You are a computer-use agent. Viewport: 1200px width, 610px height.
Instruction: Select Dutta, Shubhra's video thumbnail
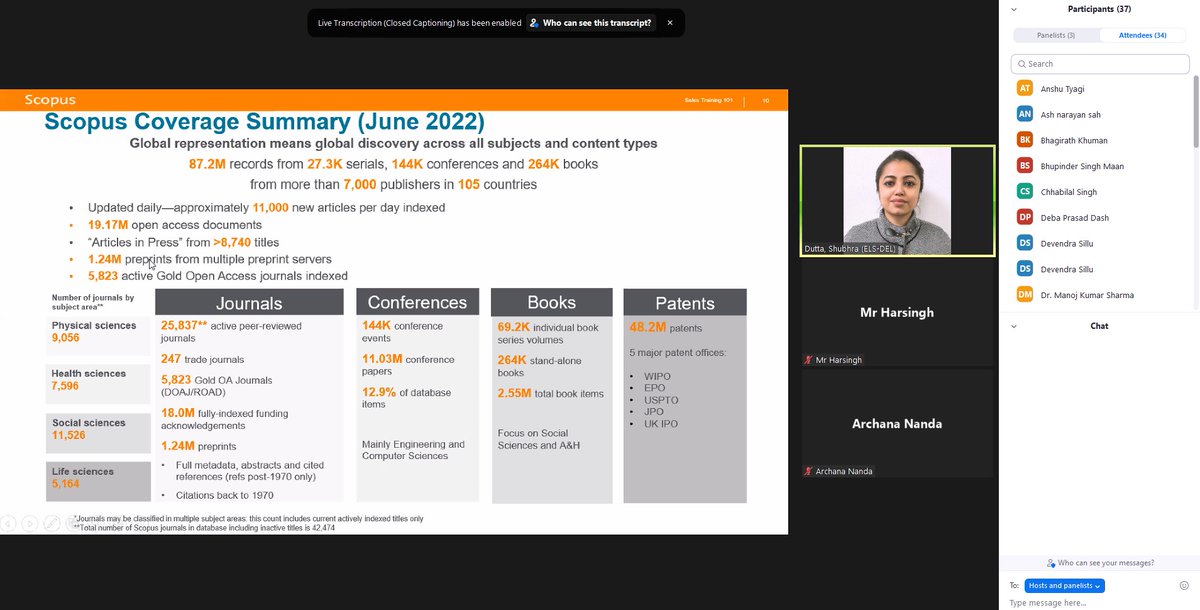pyautogui.click(x=897, y=200)
